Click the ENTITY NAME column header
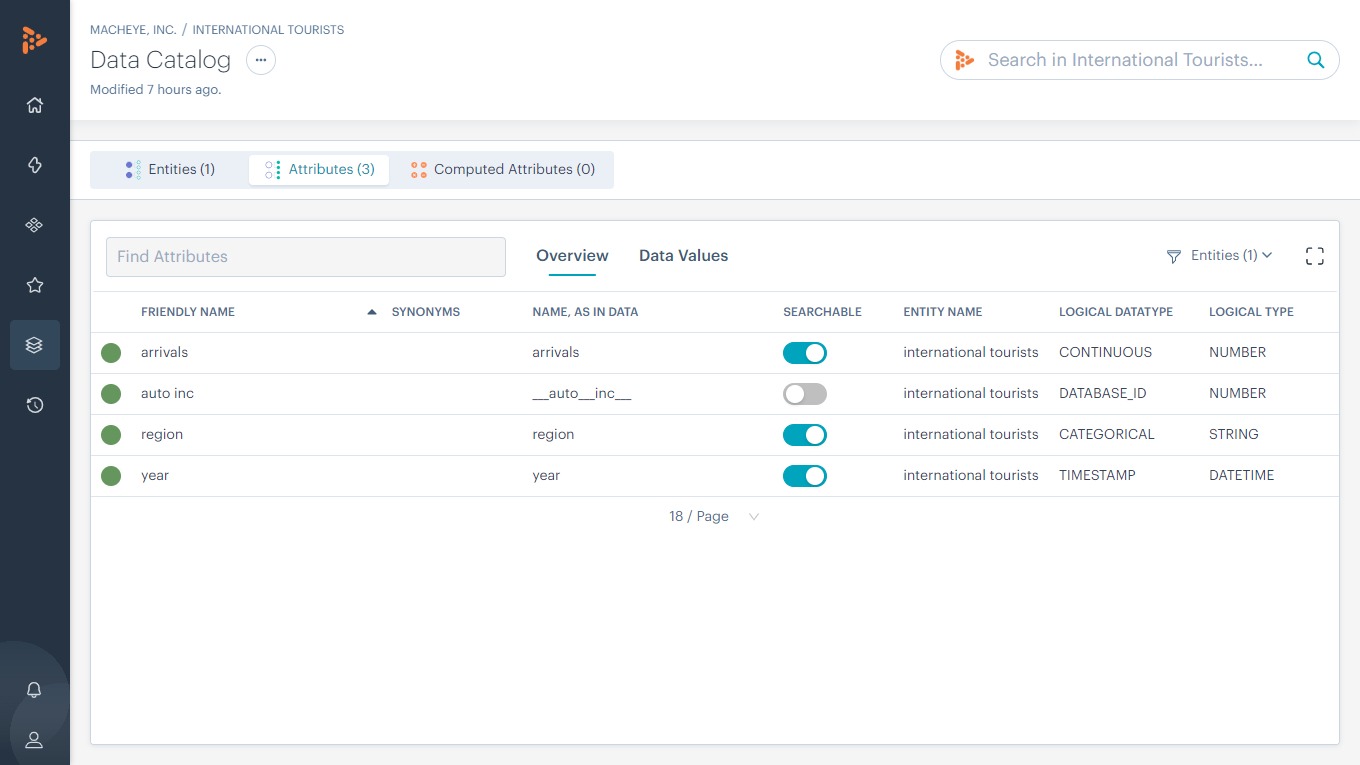 click(x=943, y=312)
